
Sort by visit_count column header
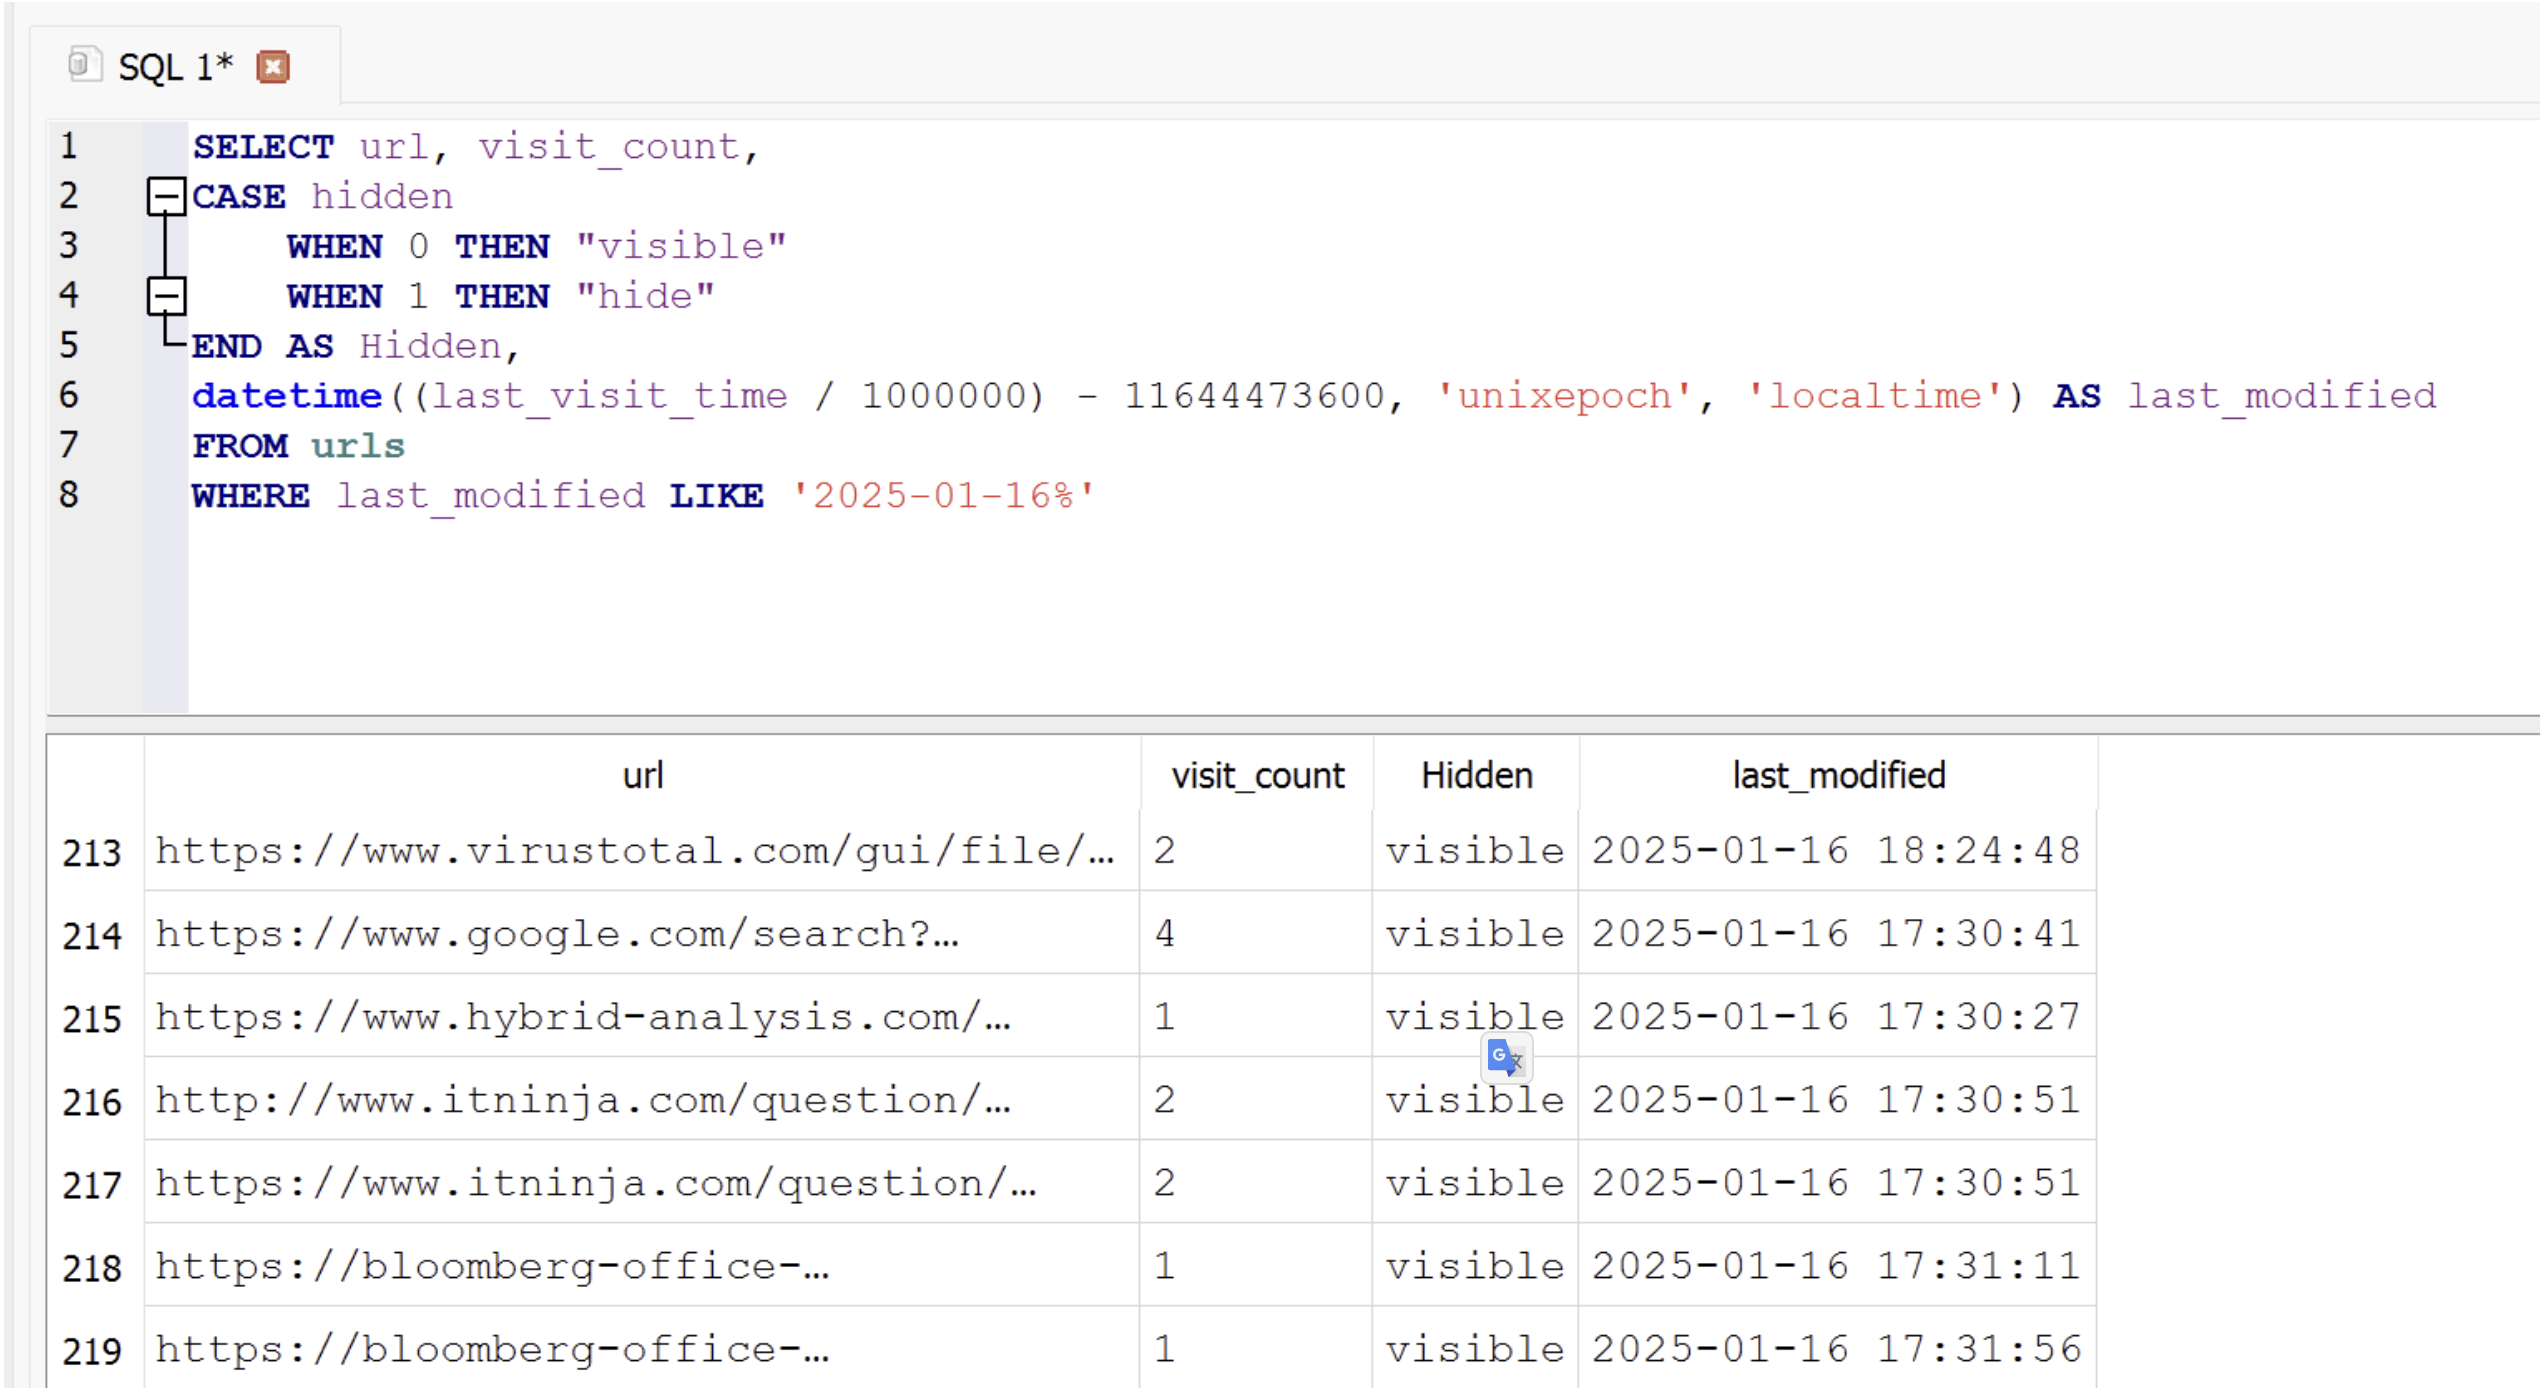pos(1257,776)
